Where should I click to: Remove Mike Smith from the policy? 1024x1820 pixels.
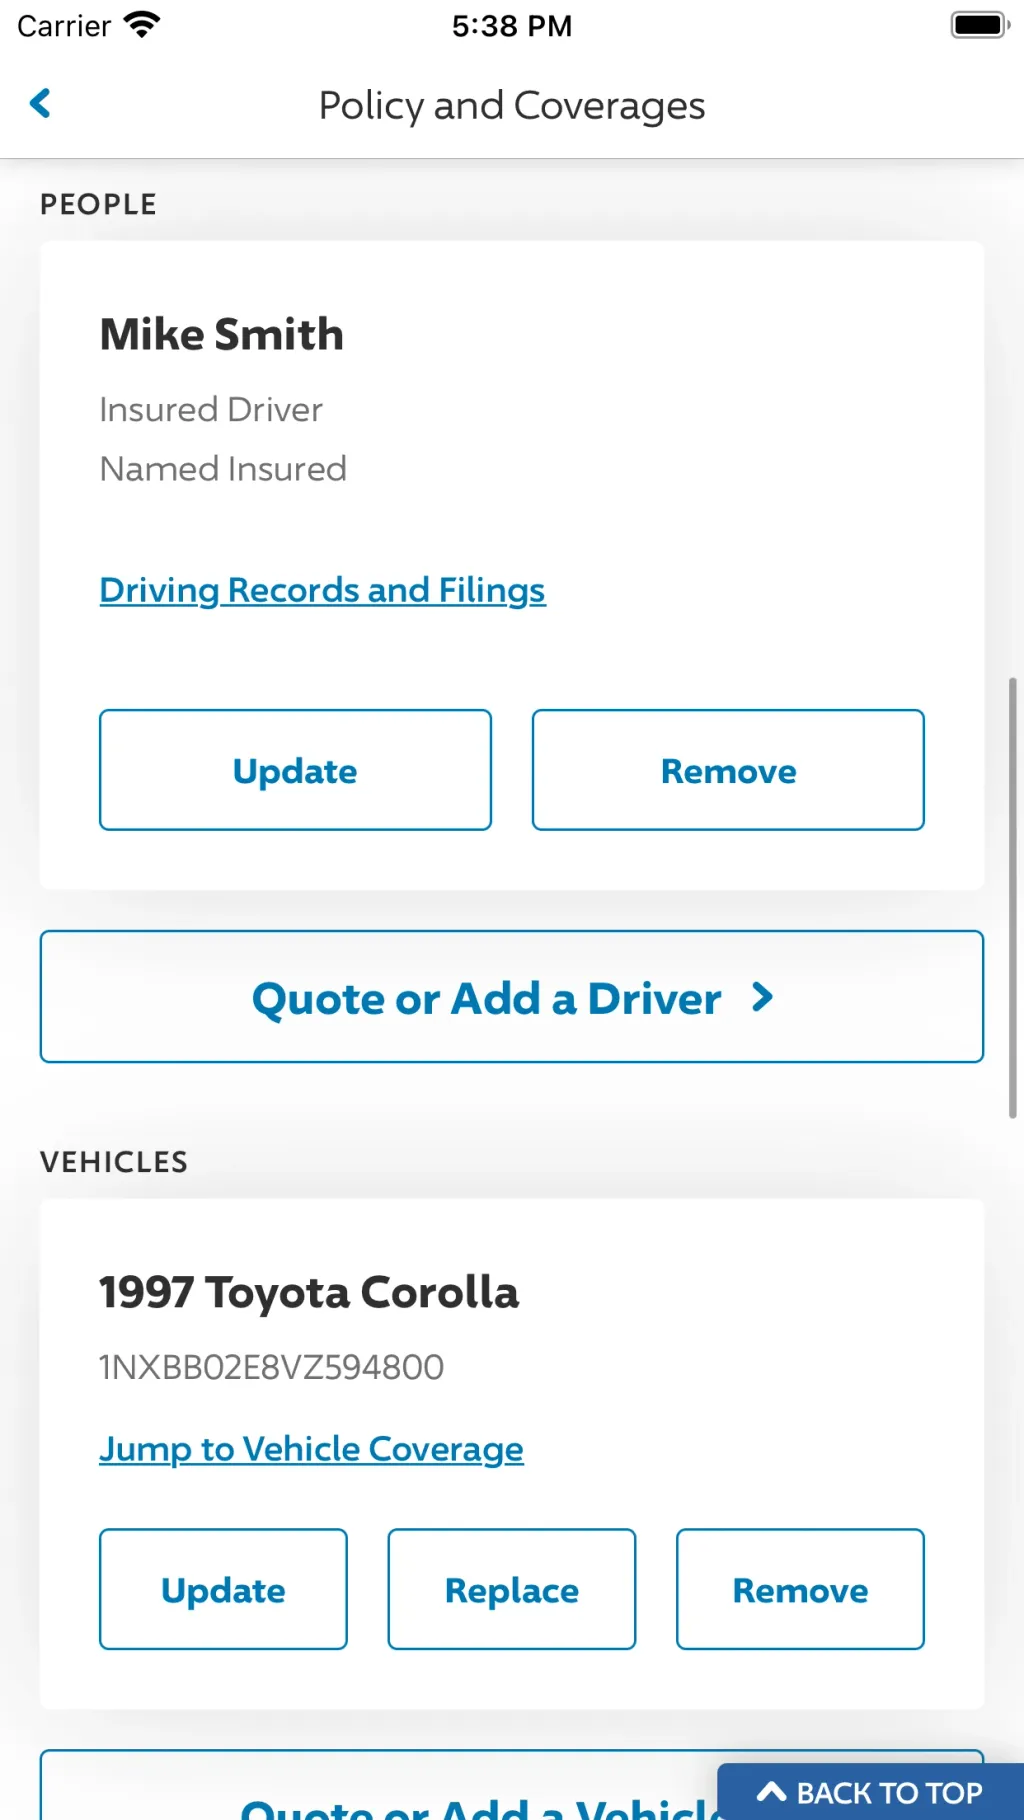coord(728,770)
